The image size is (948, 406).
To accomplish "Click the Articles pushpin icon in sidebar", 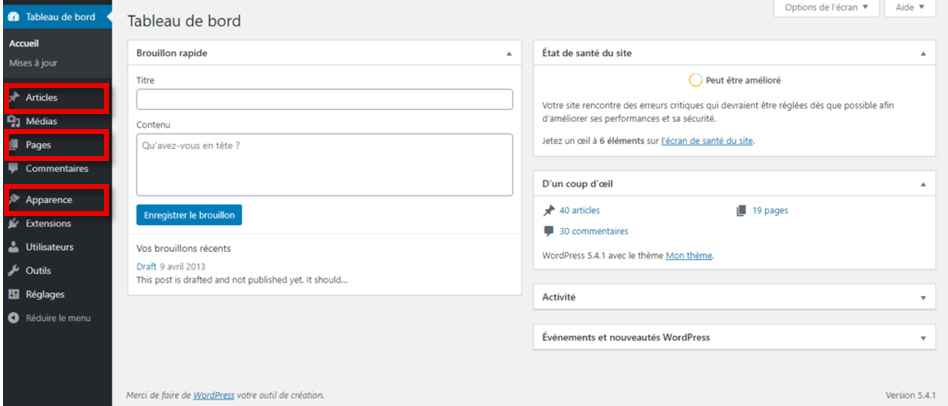I will (x=14, y=98).
